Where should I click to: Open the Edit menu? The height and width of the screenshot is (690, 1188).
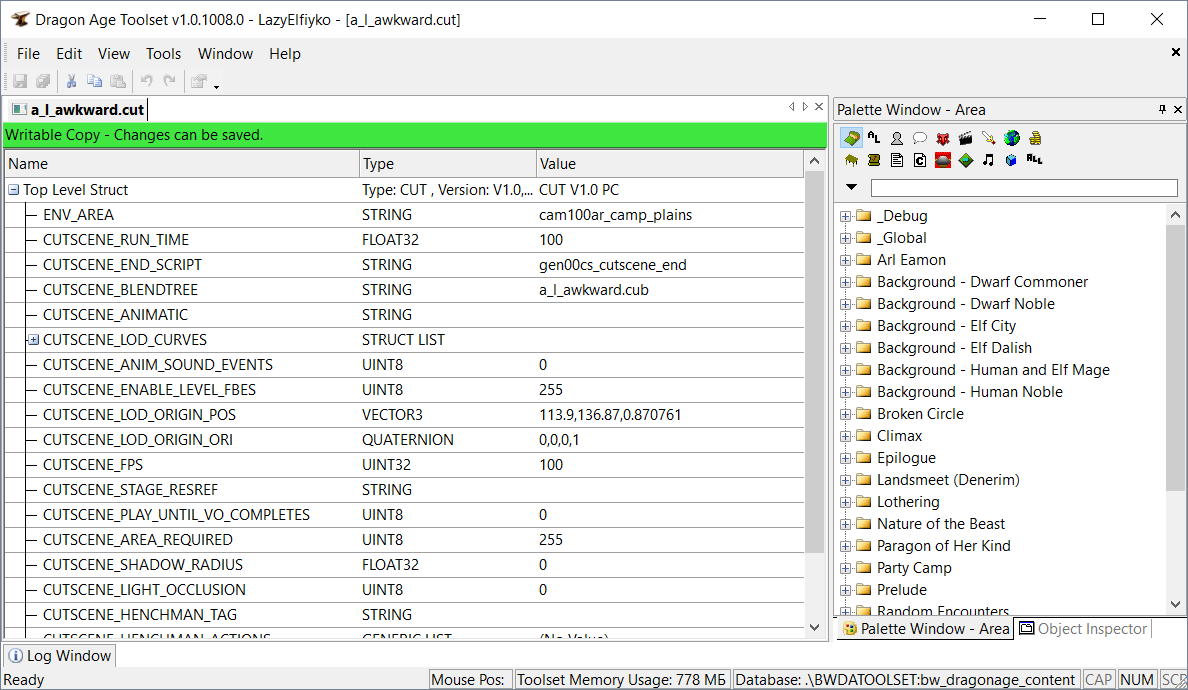pos(69,54)
